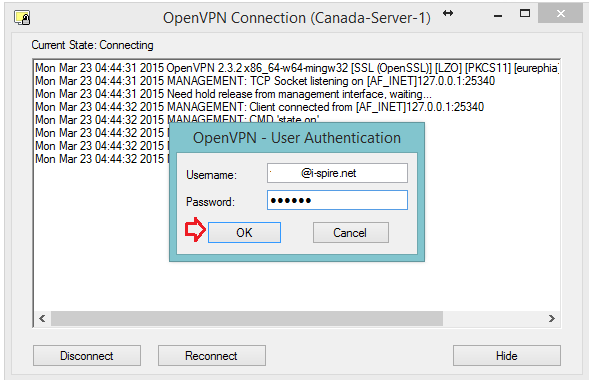
Task: Click the horizontal scrollbar thumb of log
Action: 247,319
